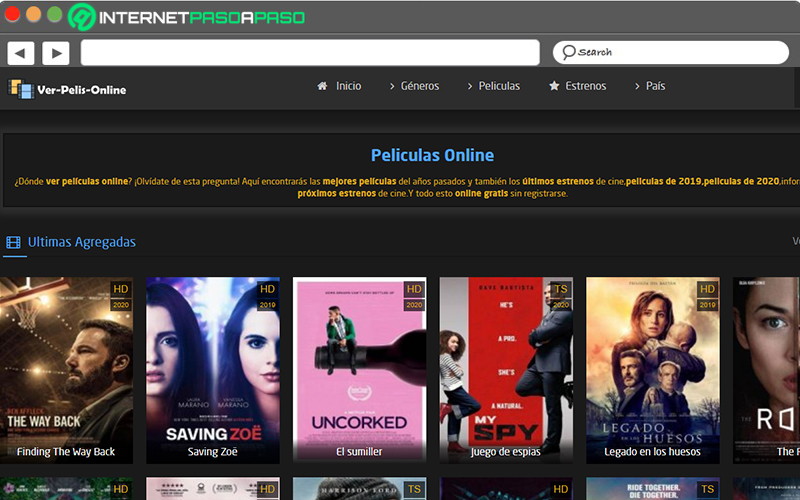
Task: Open the Legado en los Huesos poster
Action: click(653, 370)
